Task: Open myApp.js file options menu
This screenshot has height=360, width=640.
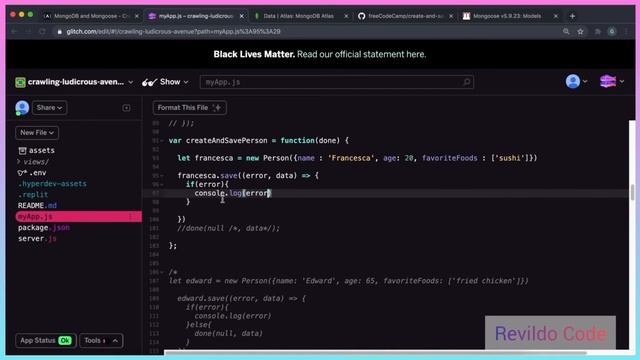Action: pos(131,216)
